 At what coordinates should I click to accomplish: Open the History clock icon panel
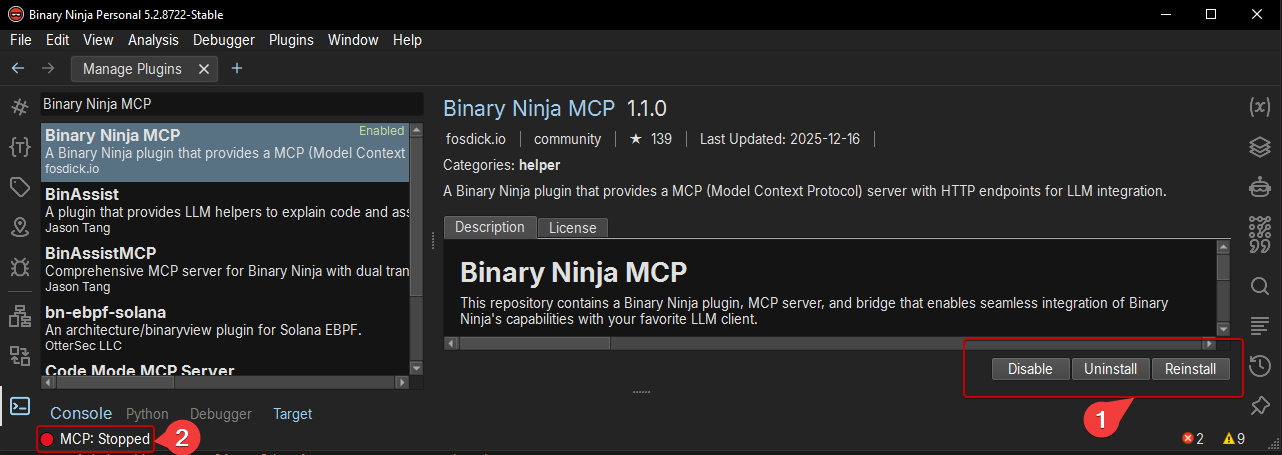(1260, 365)
